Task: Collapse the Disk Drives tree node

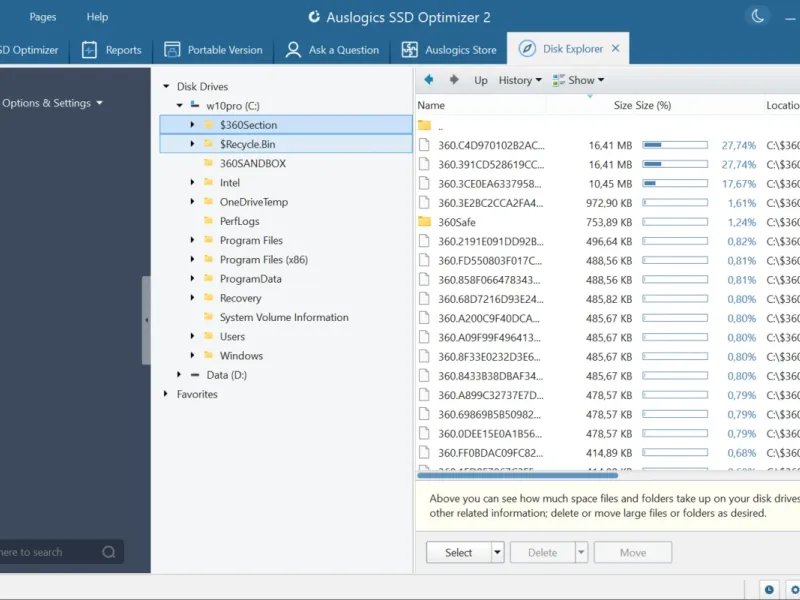Action: 166,86
